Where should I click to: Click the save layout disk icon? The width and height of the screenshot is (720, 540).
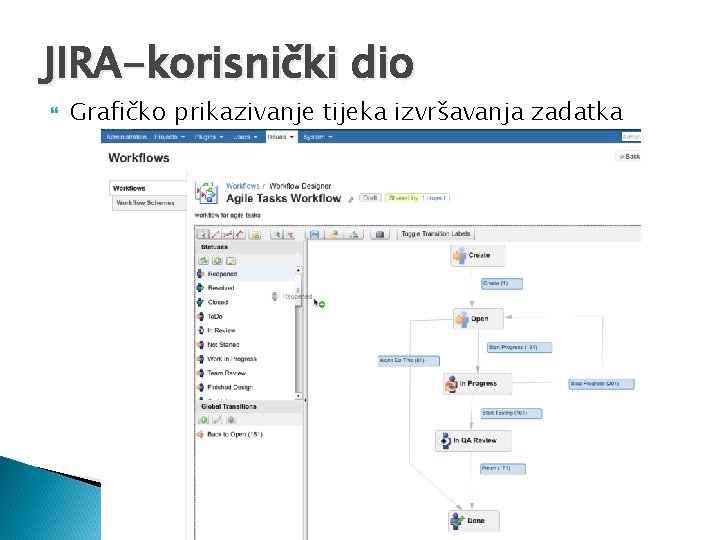315,234
